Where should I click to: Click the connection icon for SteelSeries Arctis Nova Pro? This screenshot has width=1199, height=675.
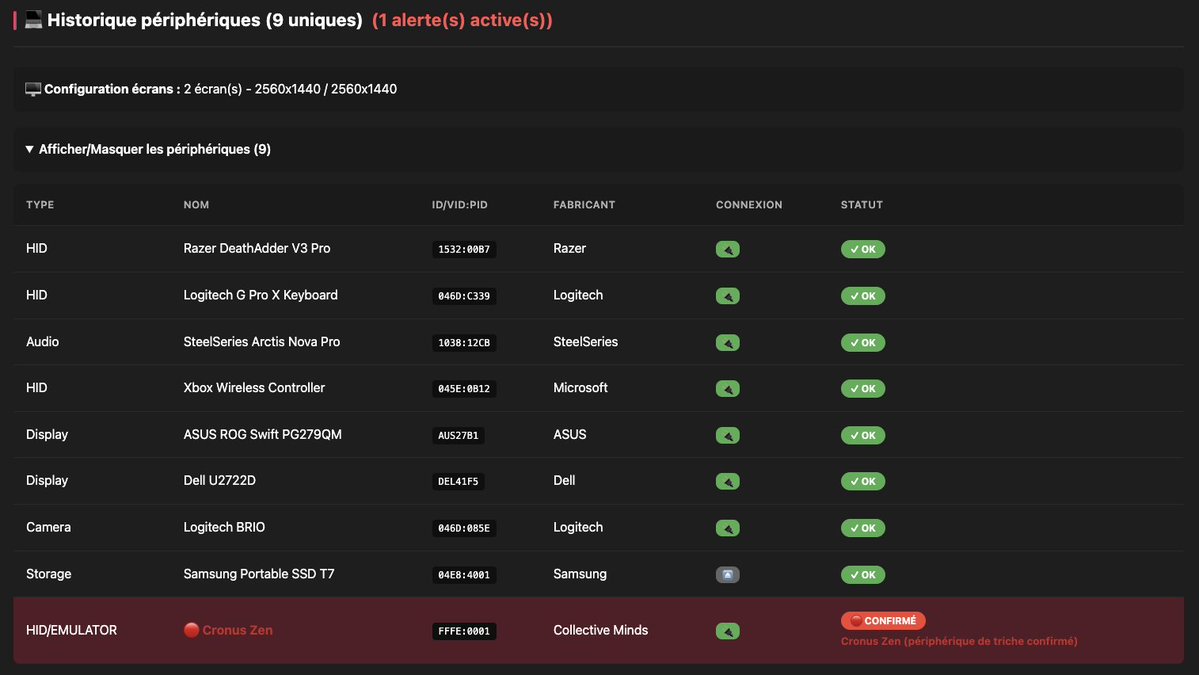tap(727, 342)
